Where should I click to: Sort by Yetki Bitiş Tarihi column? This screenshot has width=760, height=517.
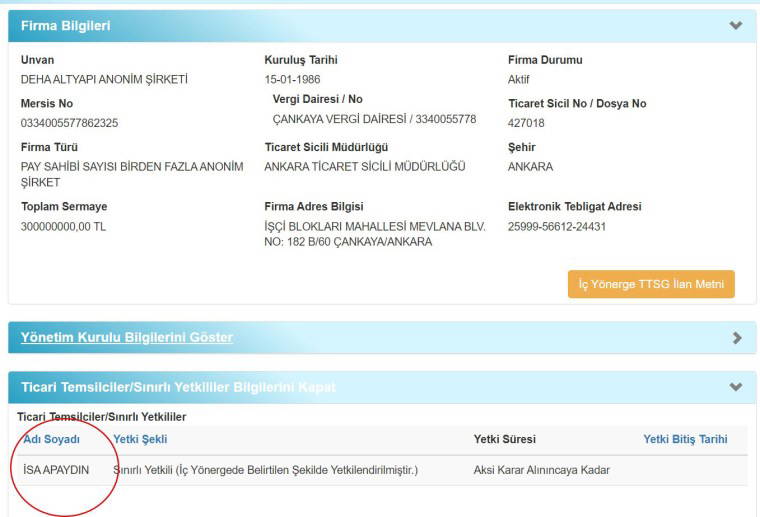(x=685, y=439)
